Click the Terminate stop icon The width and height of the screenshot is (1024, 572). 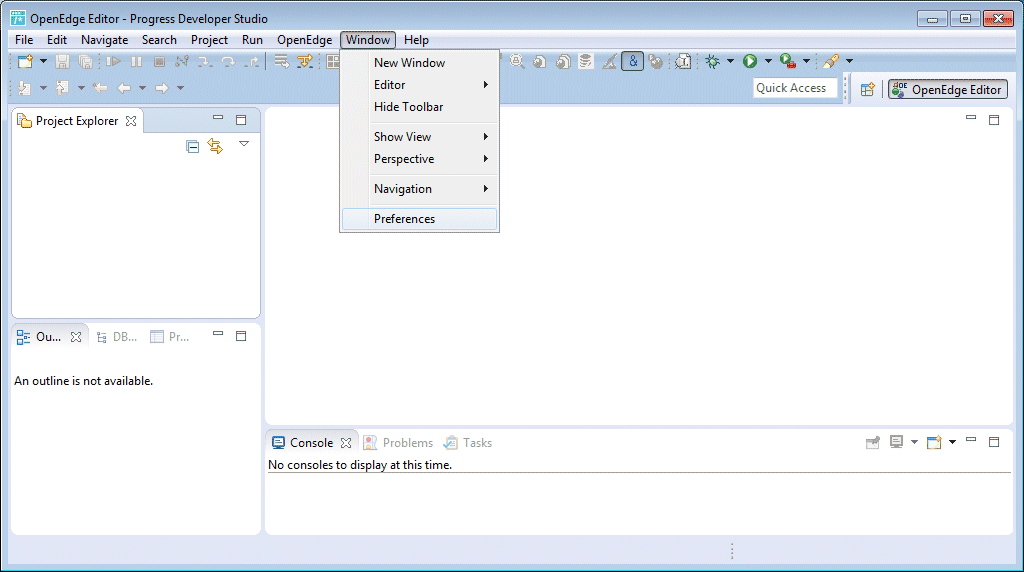point(159,61)
